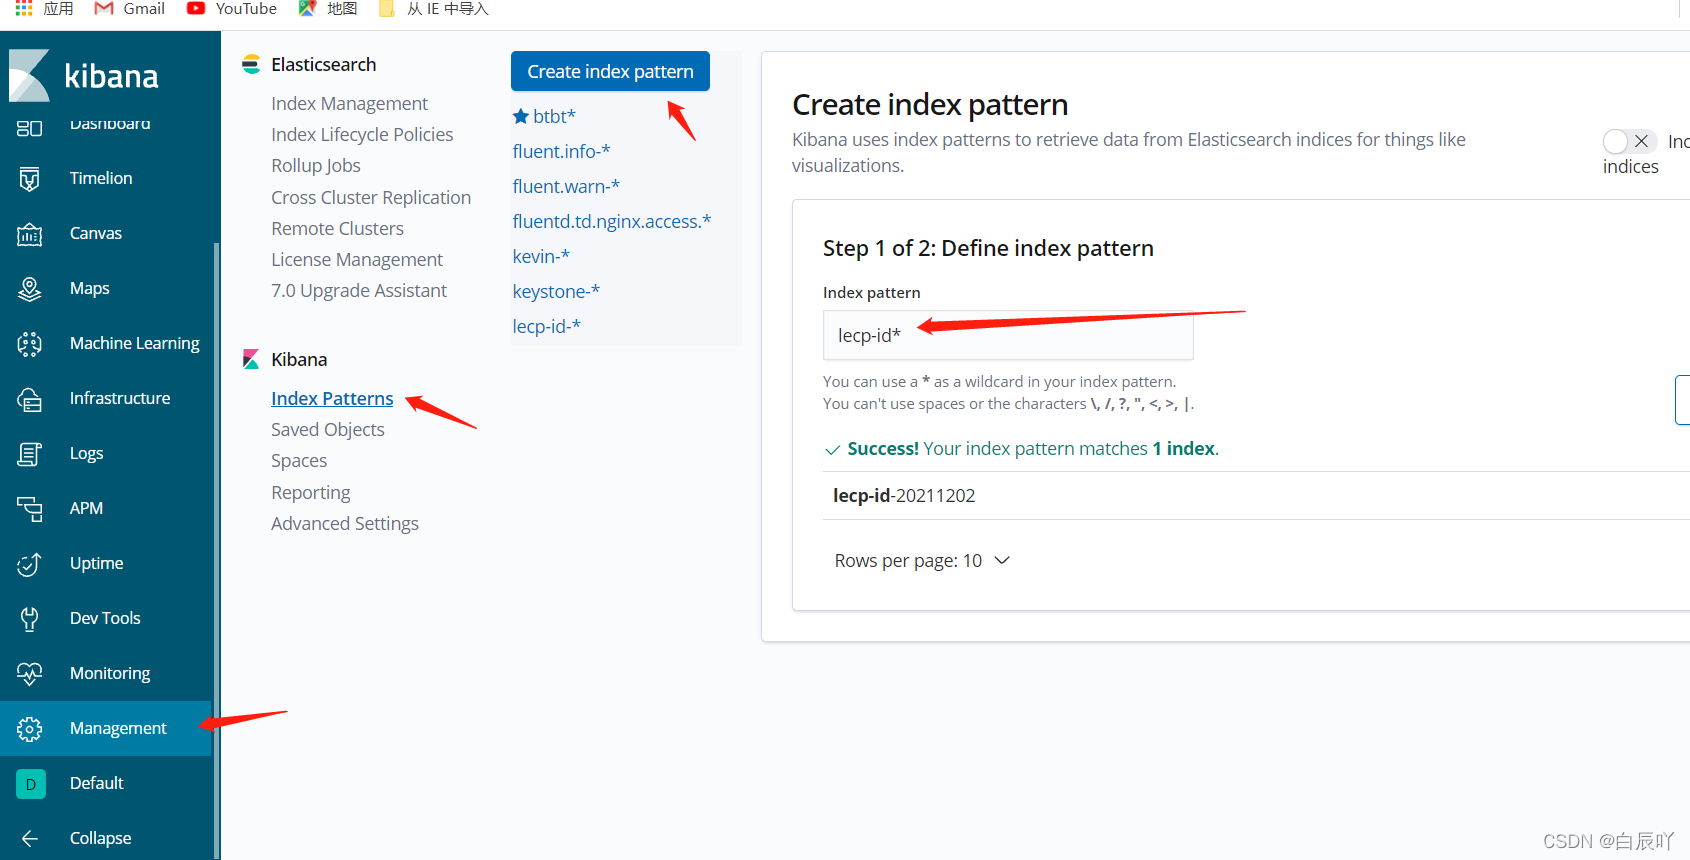Click the Elasticsearch section logo

251,64
